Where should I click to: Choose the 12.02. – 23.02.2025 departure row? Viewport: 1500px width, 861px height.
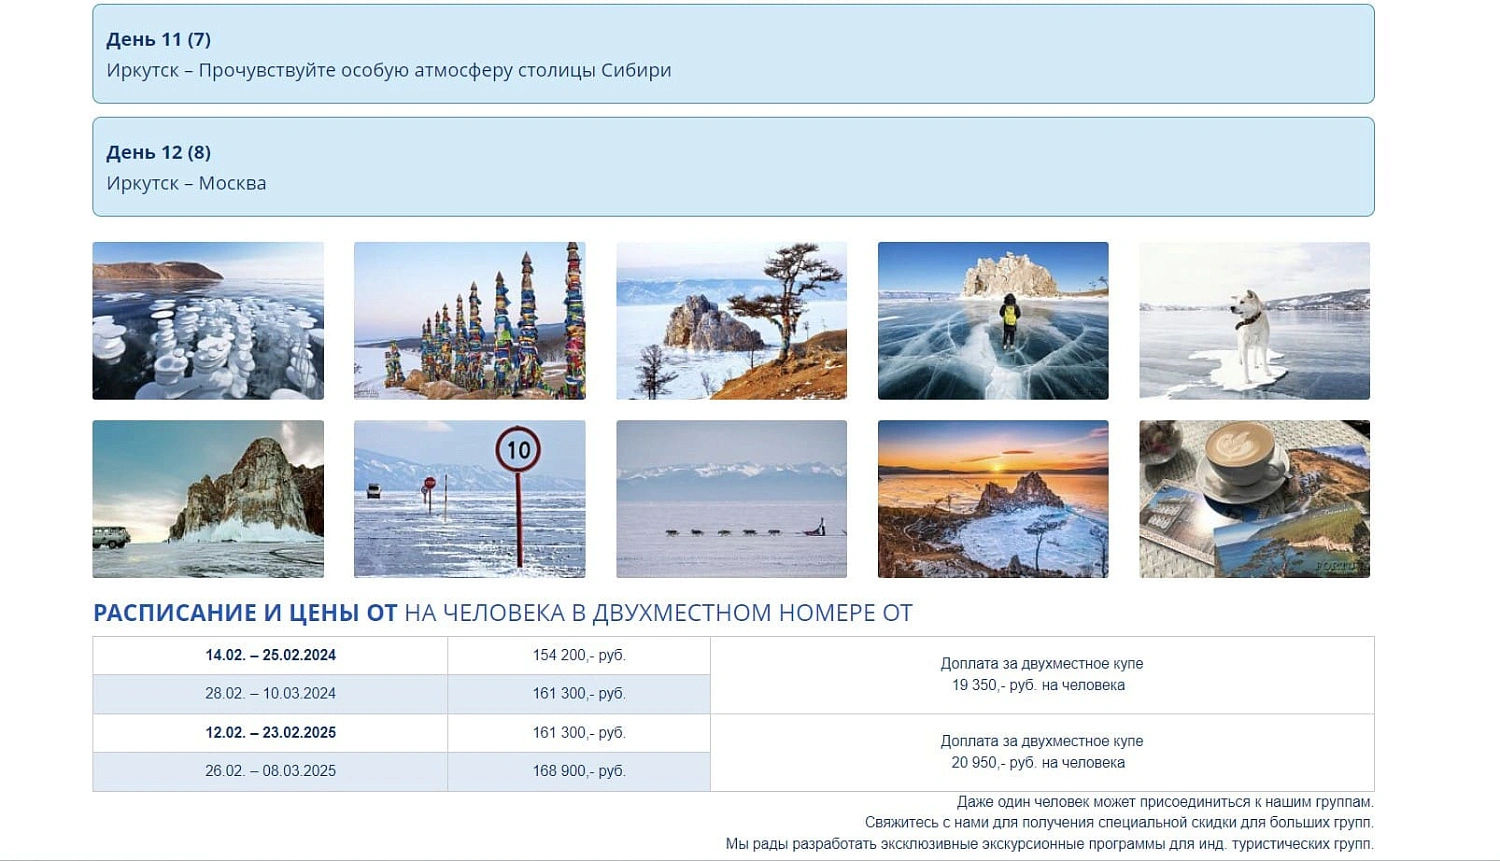coord(270,733)
